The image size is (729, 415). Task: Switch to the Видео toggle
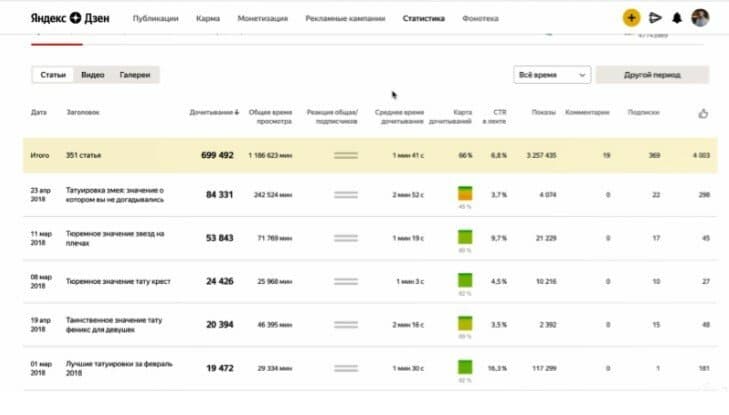tap(93, 75)
